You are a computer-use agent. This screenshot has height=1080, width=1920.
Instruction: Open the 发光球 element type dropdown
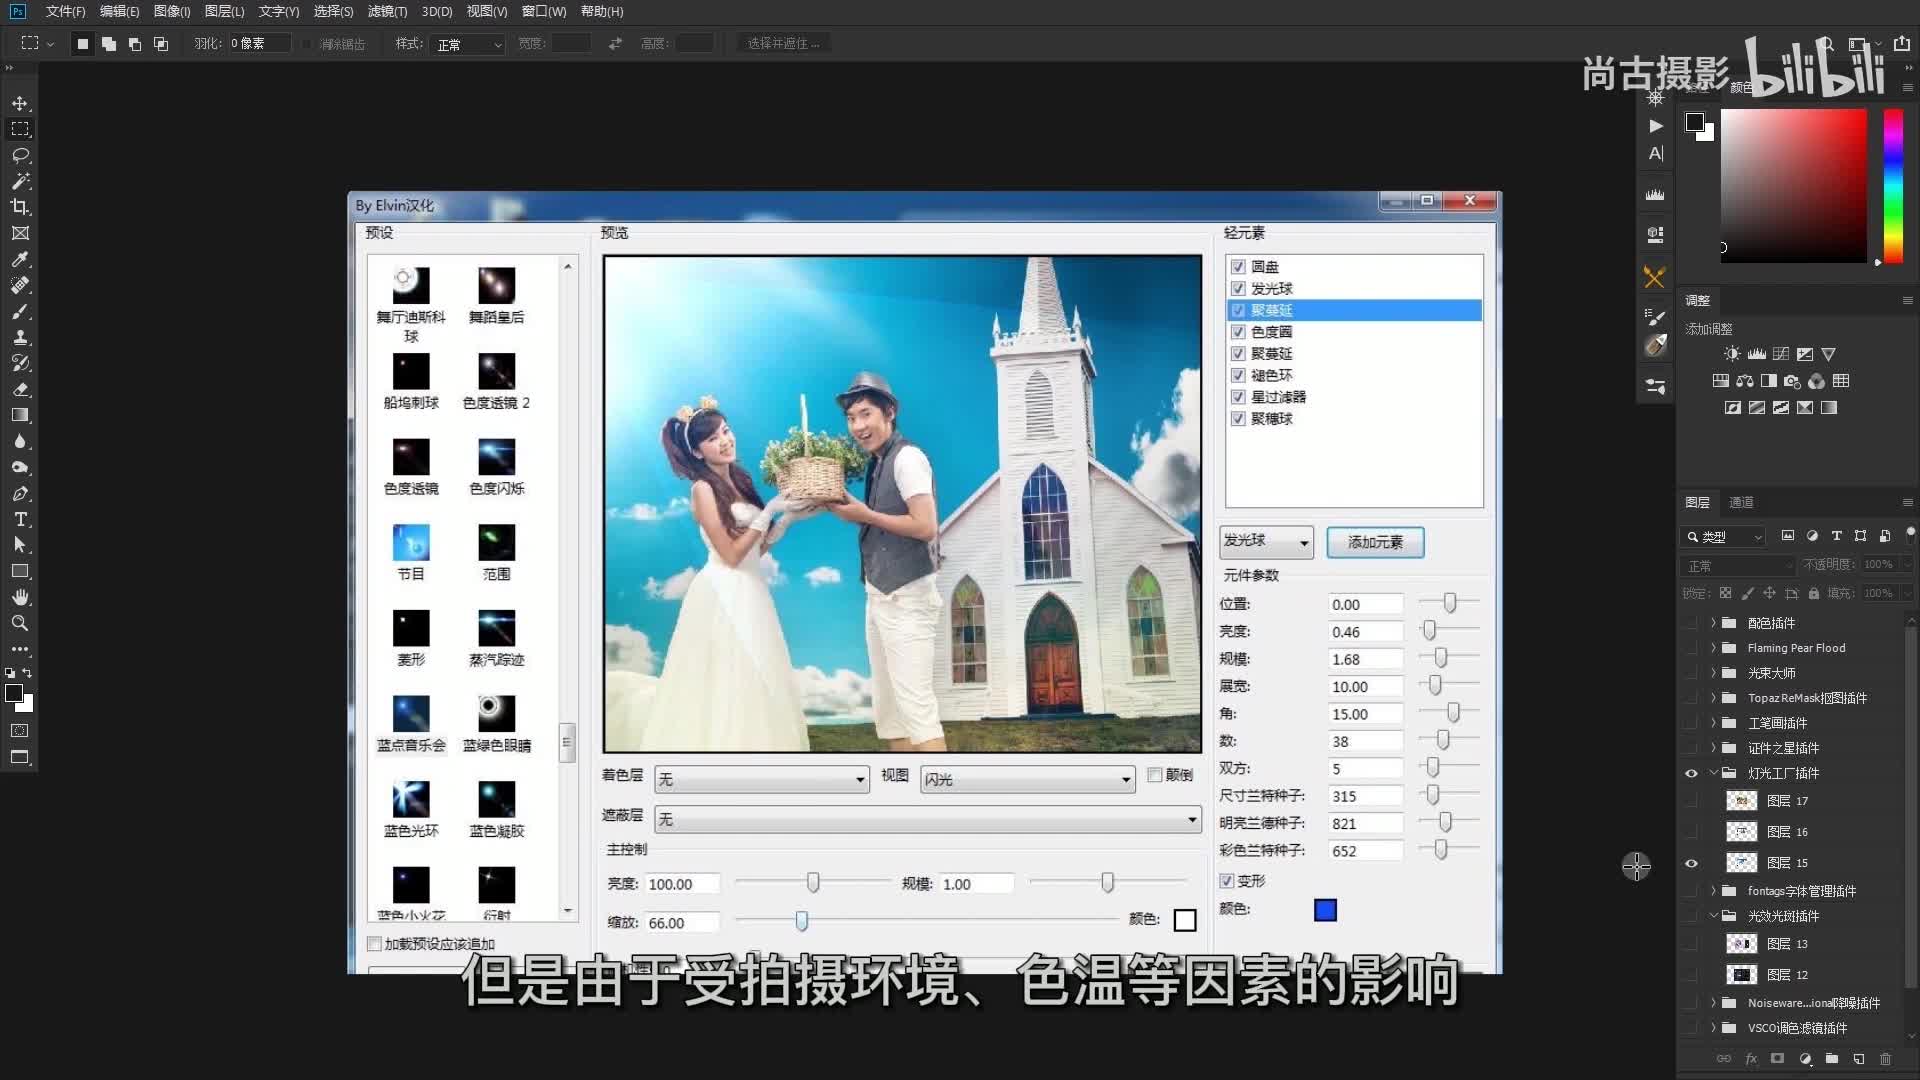pyautogui.click(x=1266, y=542)
